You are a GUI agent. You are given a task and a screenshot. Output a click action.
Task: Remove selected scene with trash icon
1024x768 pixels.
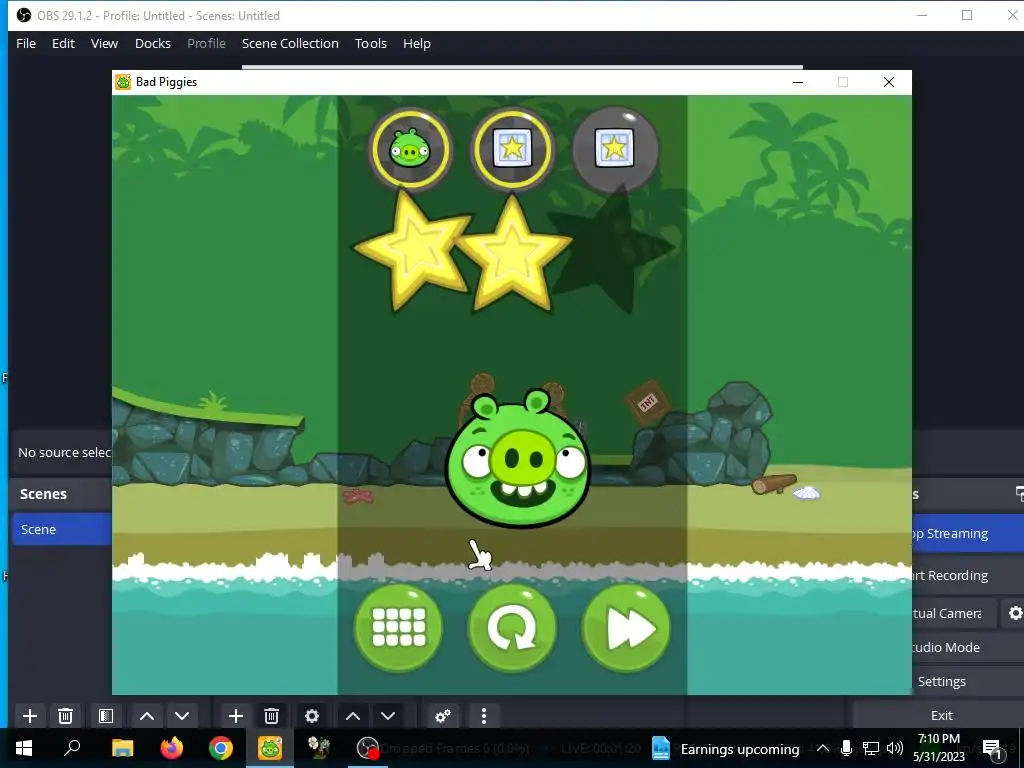(x=65, y=716)
